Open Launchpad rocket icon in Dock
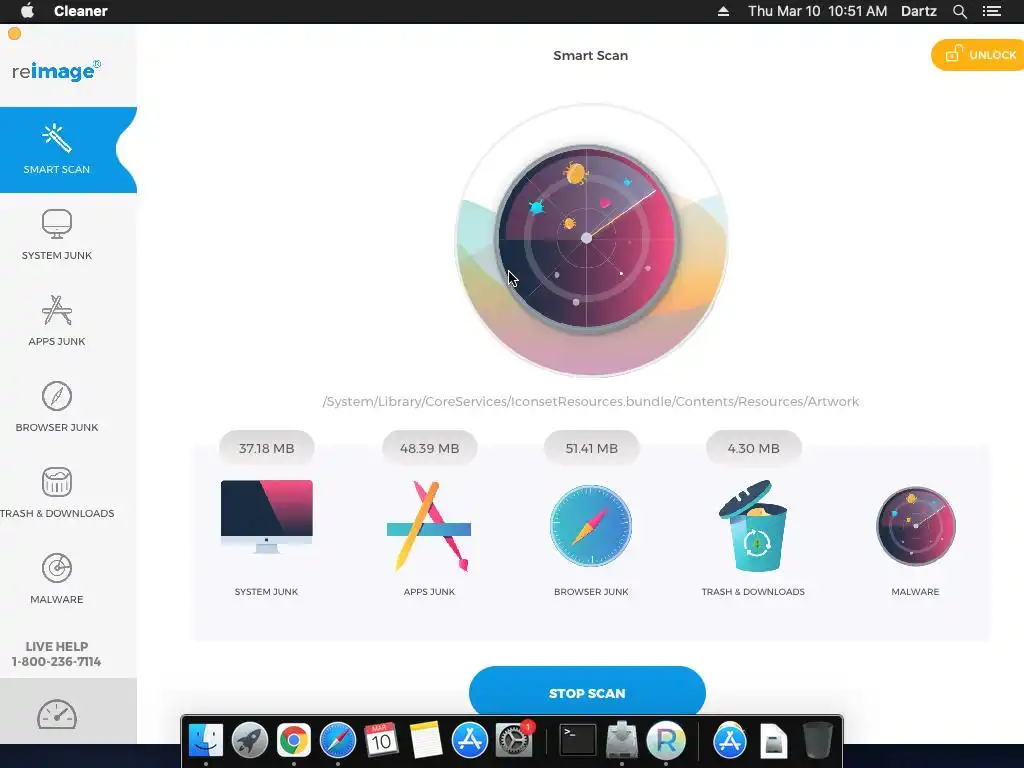 tap(249, 741)
